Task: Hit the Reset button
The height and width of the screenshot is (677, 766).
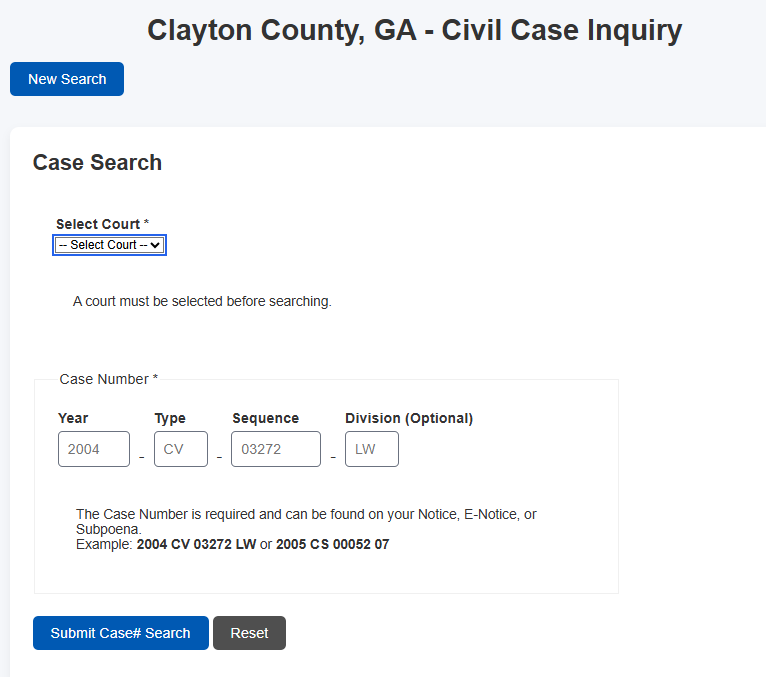Action: coord(249,633)
